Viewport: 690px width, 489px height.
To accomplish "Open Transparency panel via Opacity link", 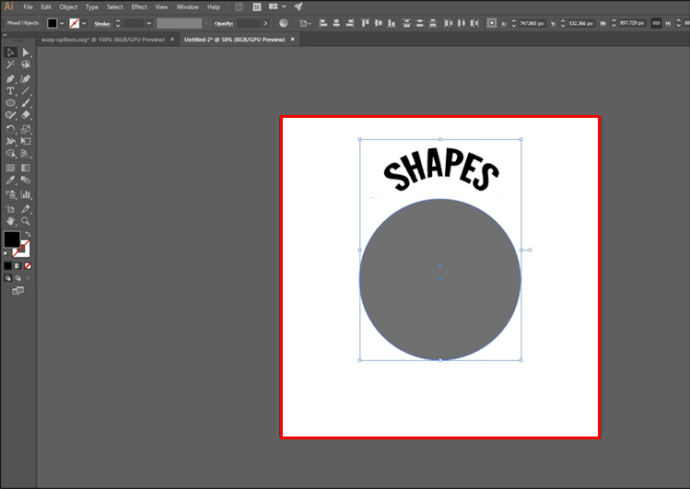I will point(224,23).
